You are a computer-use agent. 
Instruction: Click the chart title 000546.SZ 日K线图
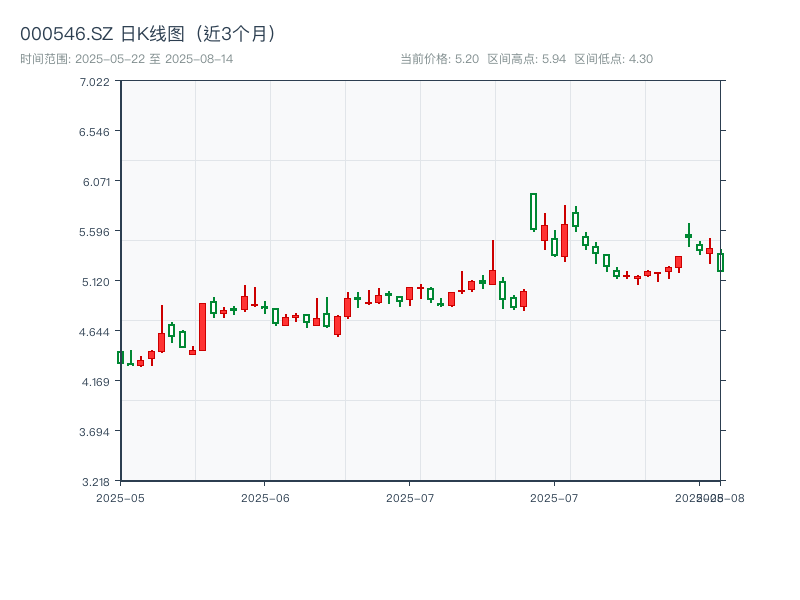149,33
